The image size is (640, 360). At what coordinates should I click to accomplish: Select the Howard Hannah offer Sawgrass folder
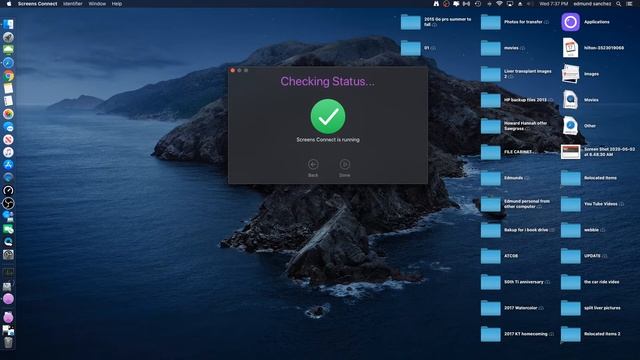491,126
